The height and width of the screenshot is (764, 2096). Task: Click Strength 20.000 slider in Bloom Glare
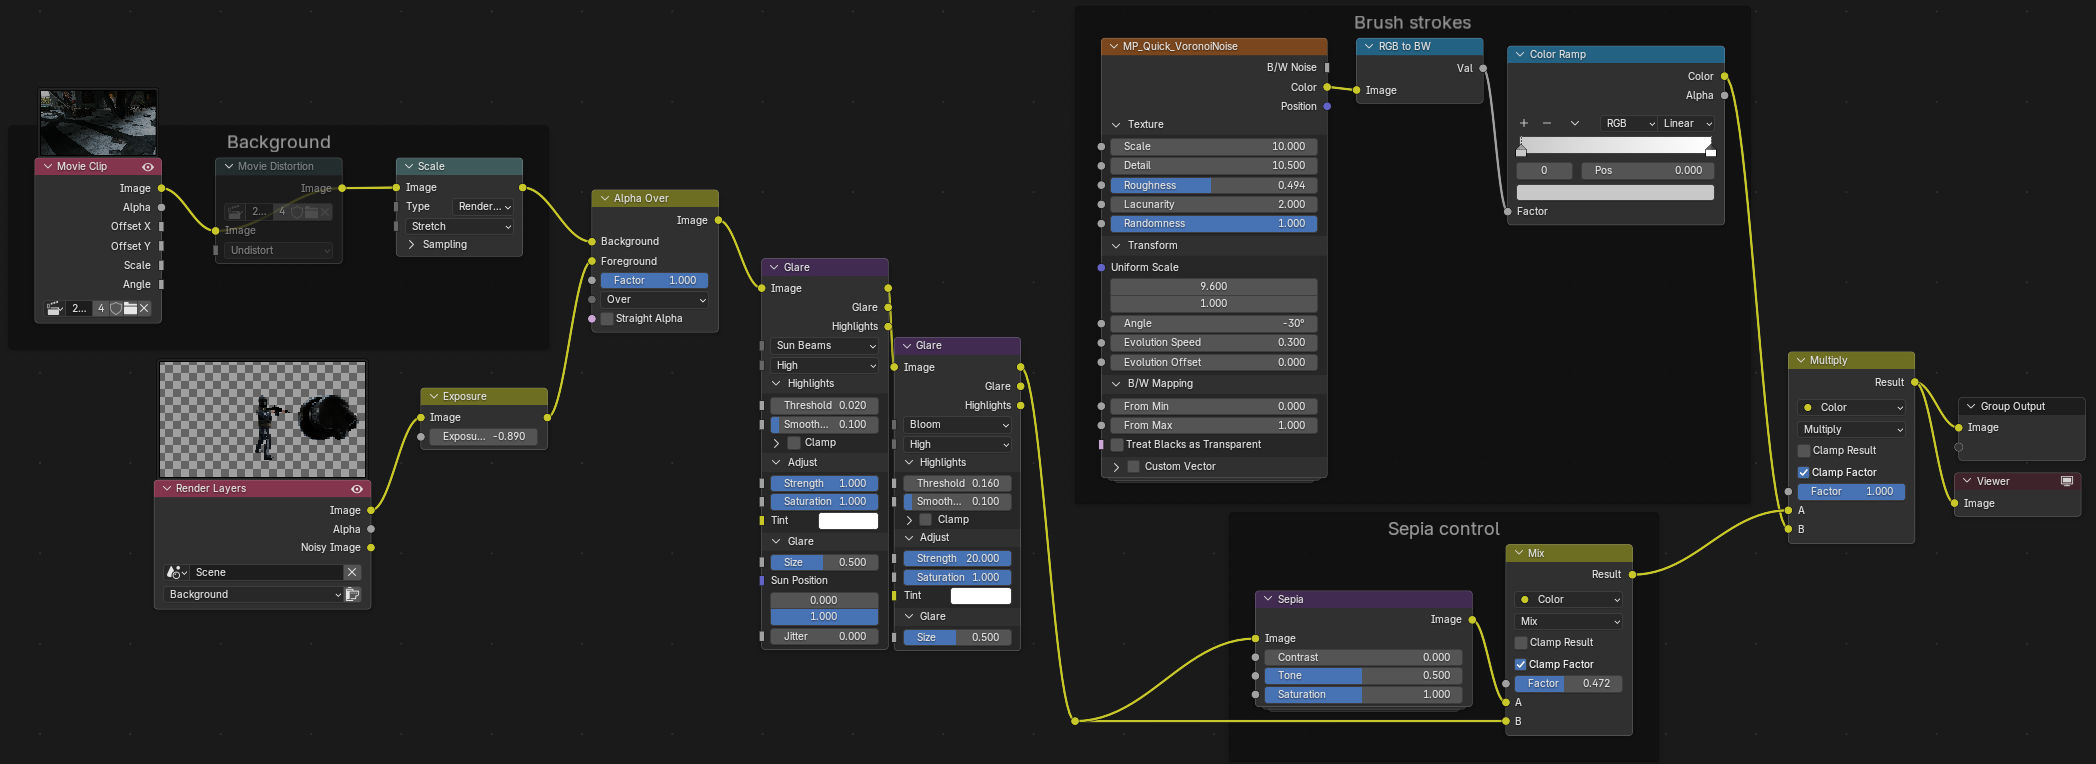coord(958,558)
